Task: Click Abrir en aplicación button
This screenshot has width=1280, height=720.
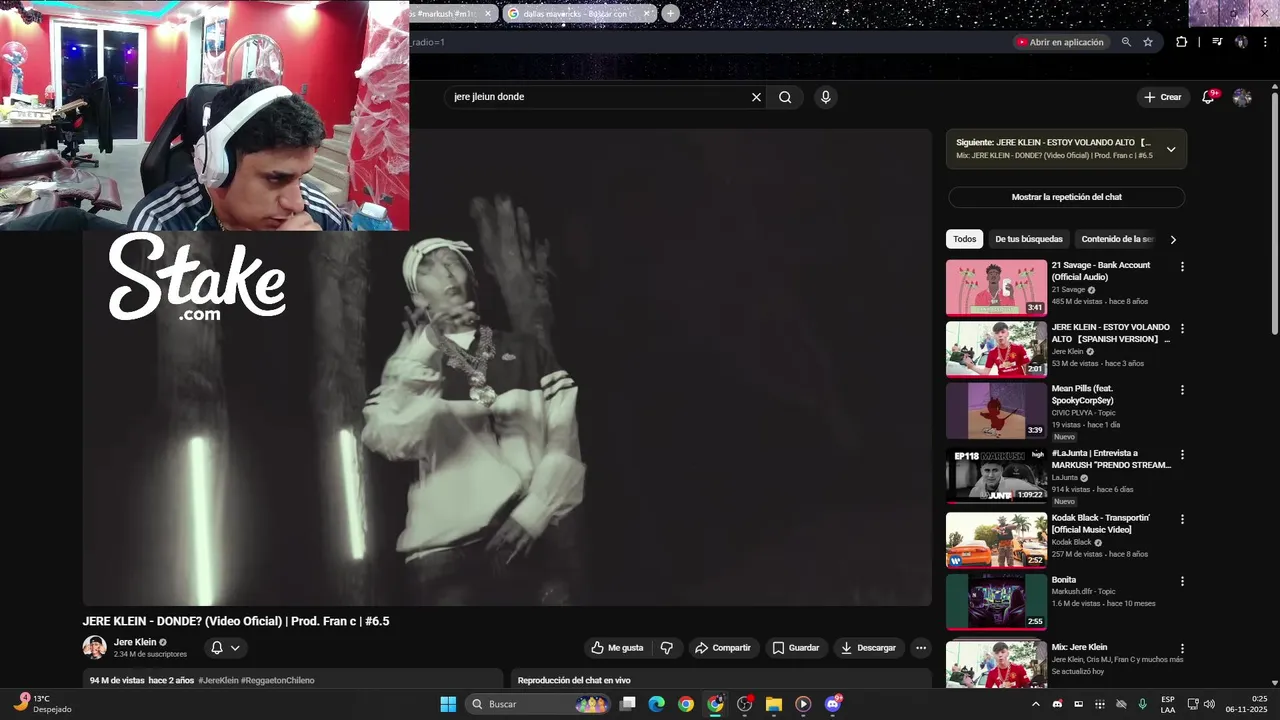Action: (1060, 42)
